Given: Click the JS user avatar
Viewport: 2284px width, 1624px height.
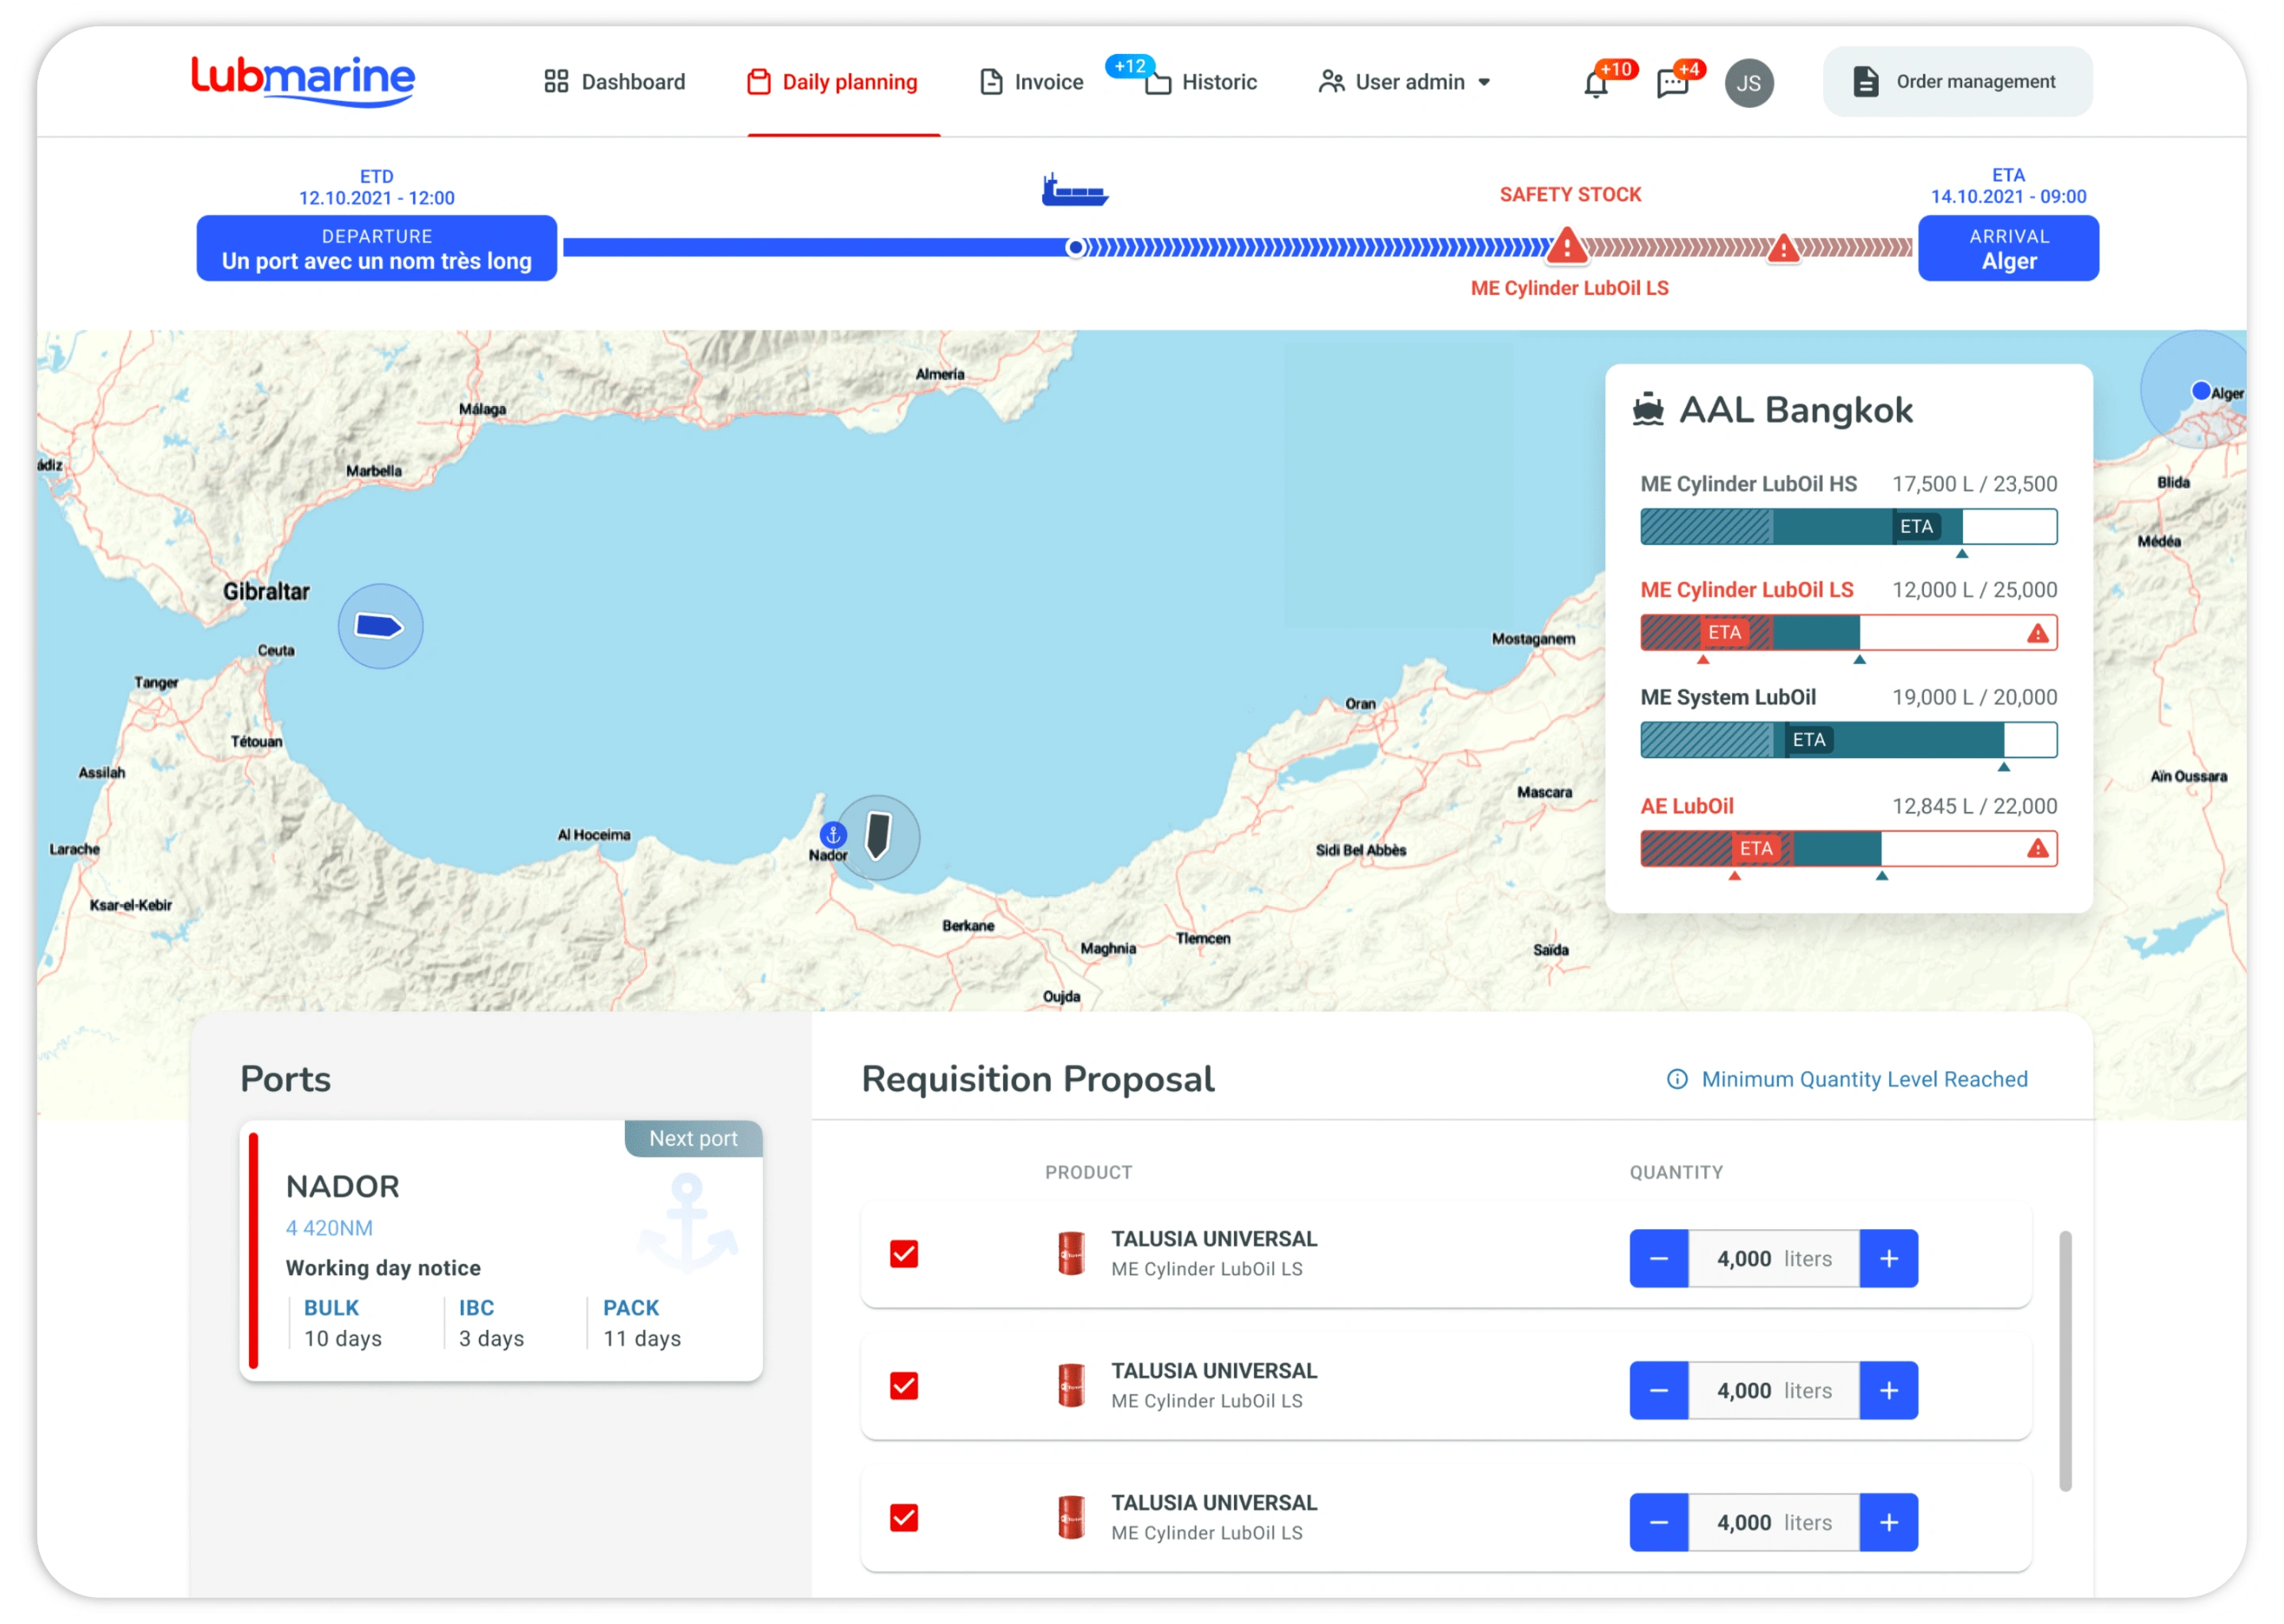Looking at the screenshot, I should coord(1748,83).
